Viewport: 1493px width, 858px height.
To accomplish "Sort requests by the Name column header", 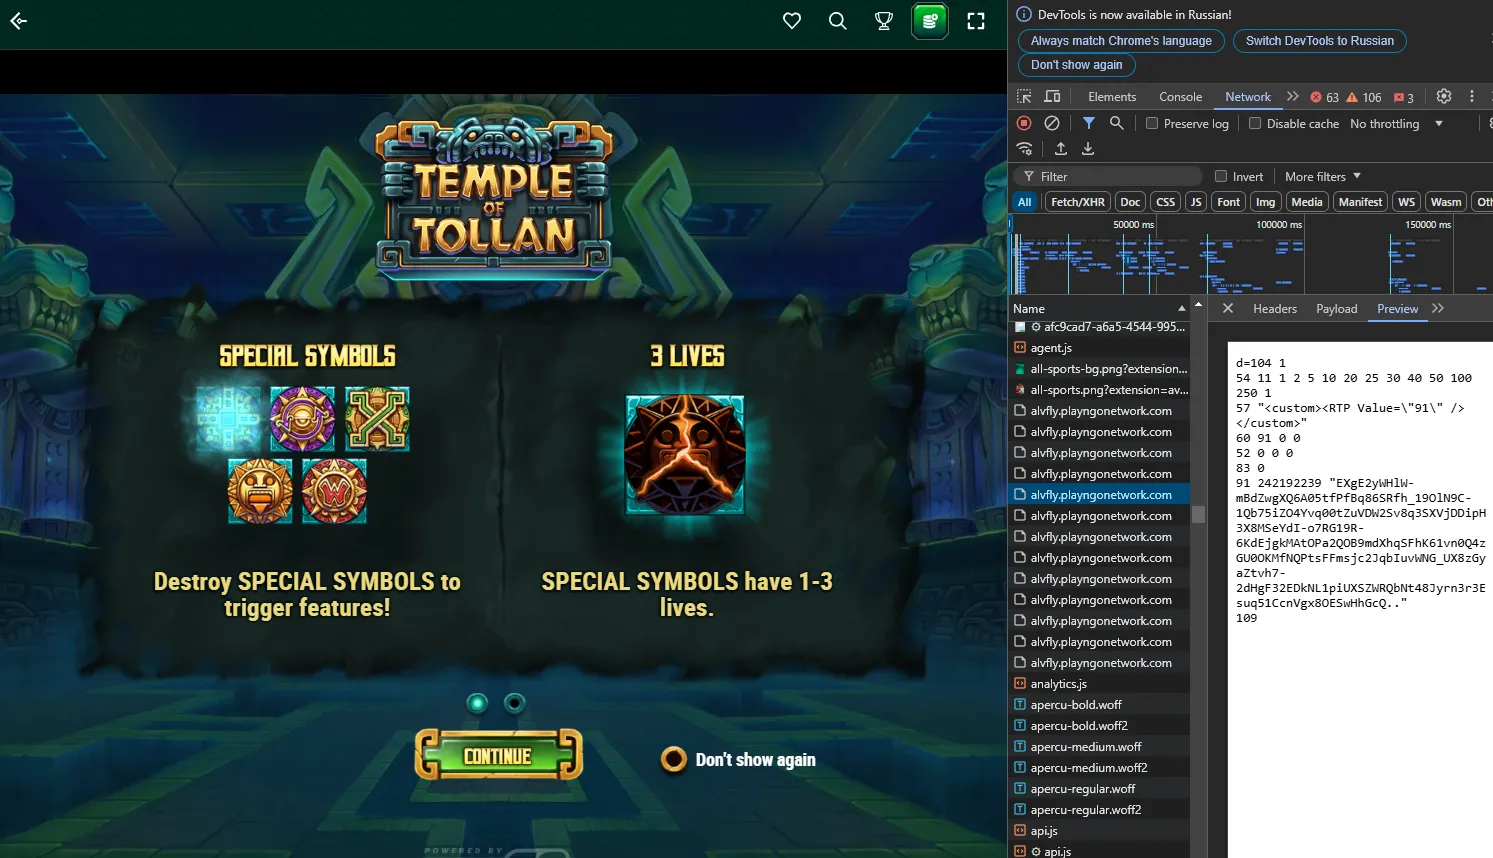I will [1099, 309].
